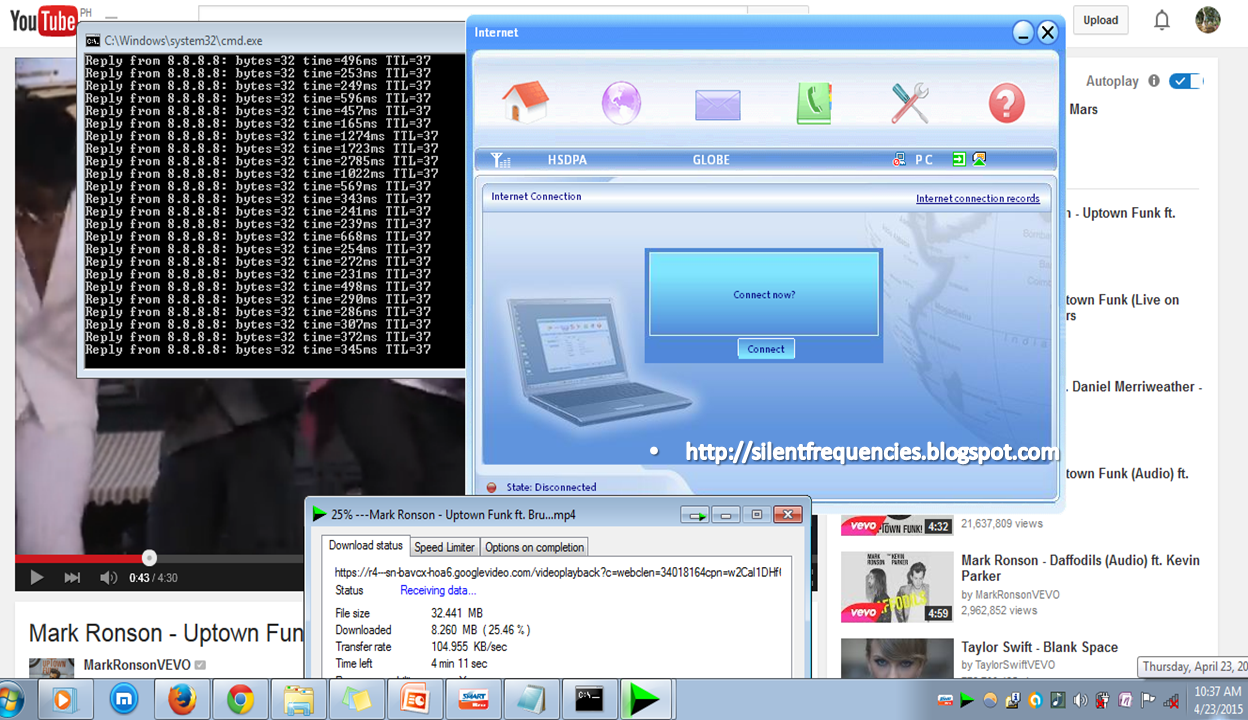The height and width of the screenshot is (720, 1248).
Task: Click the red disconnected state indicator
Action: (x=492, y=488)
